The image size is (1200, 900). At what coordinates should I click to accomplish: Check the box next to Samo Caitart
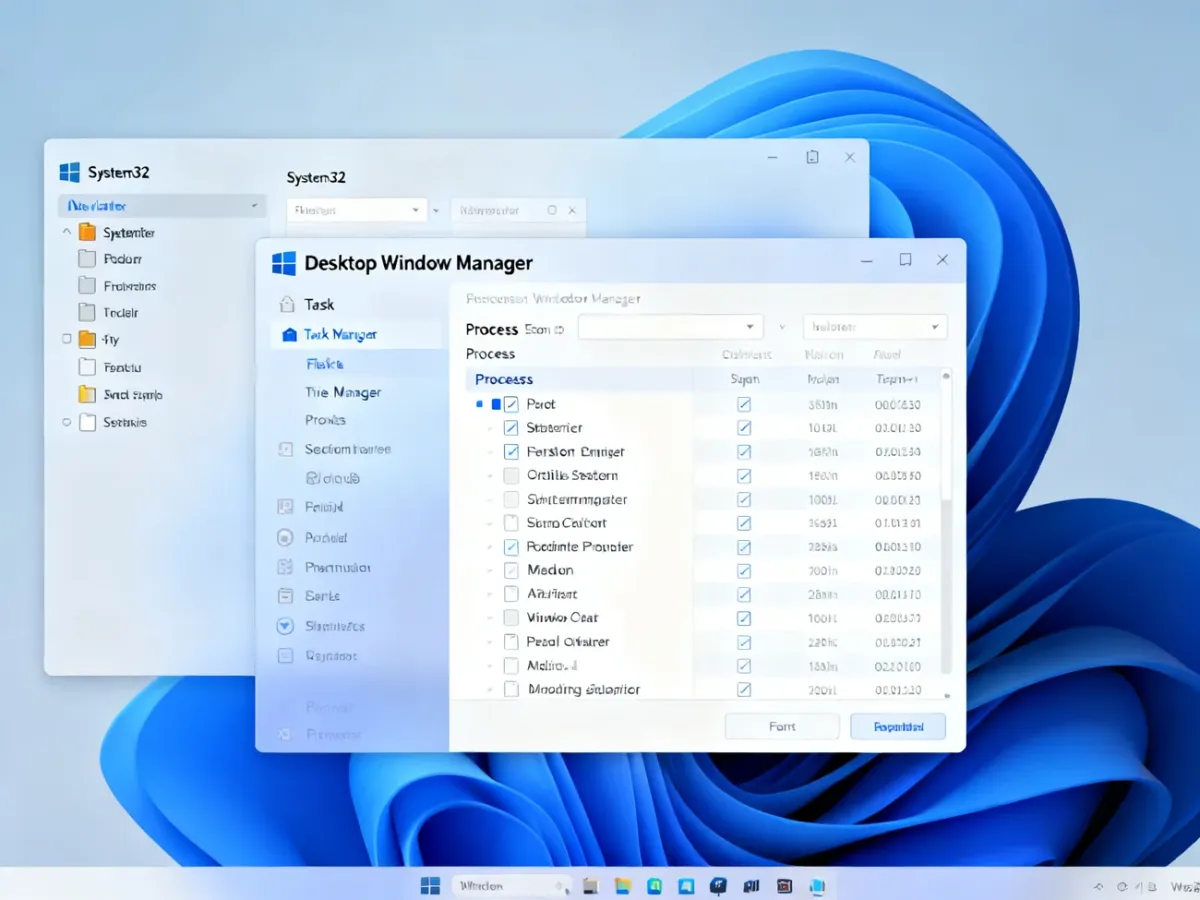point(511,523)
